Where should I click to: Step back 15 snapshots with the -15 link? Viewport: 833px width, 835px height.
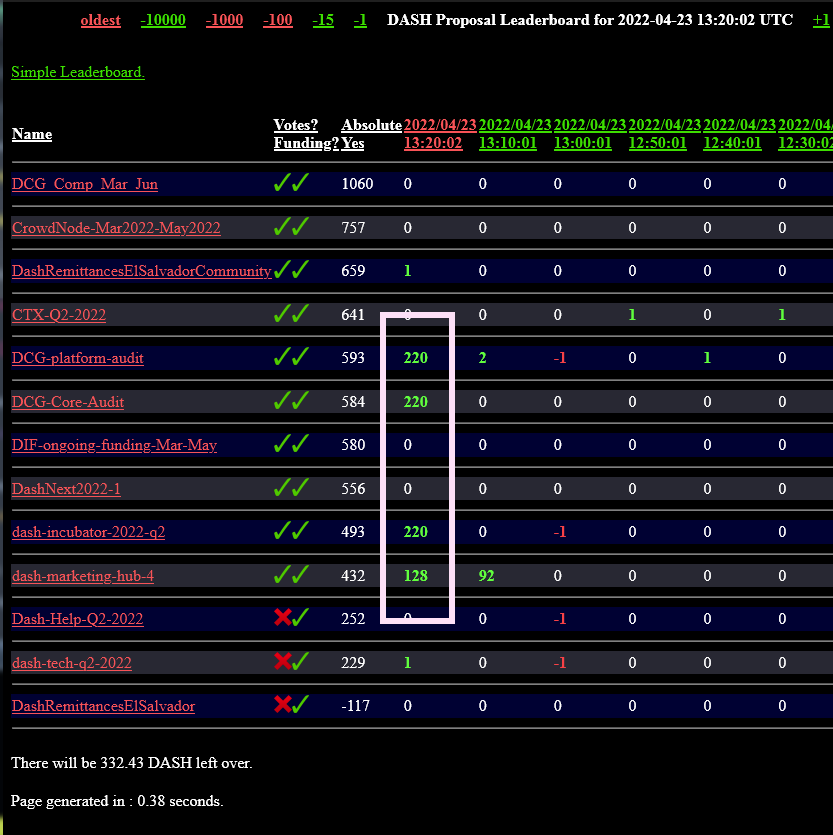pos(323,20)
